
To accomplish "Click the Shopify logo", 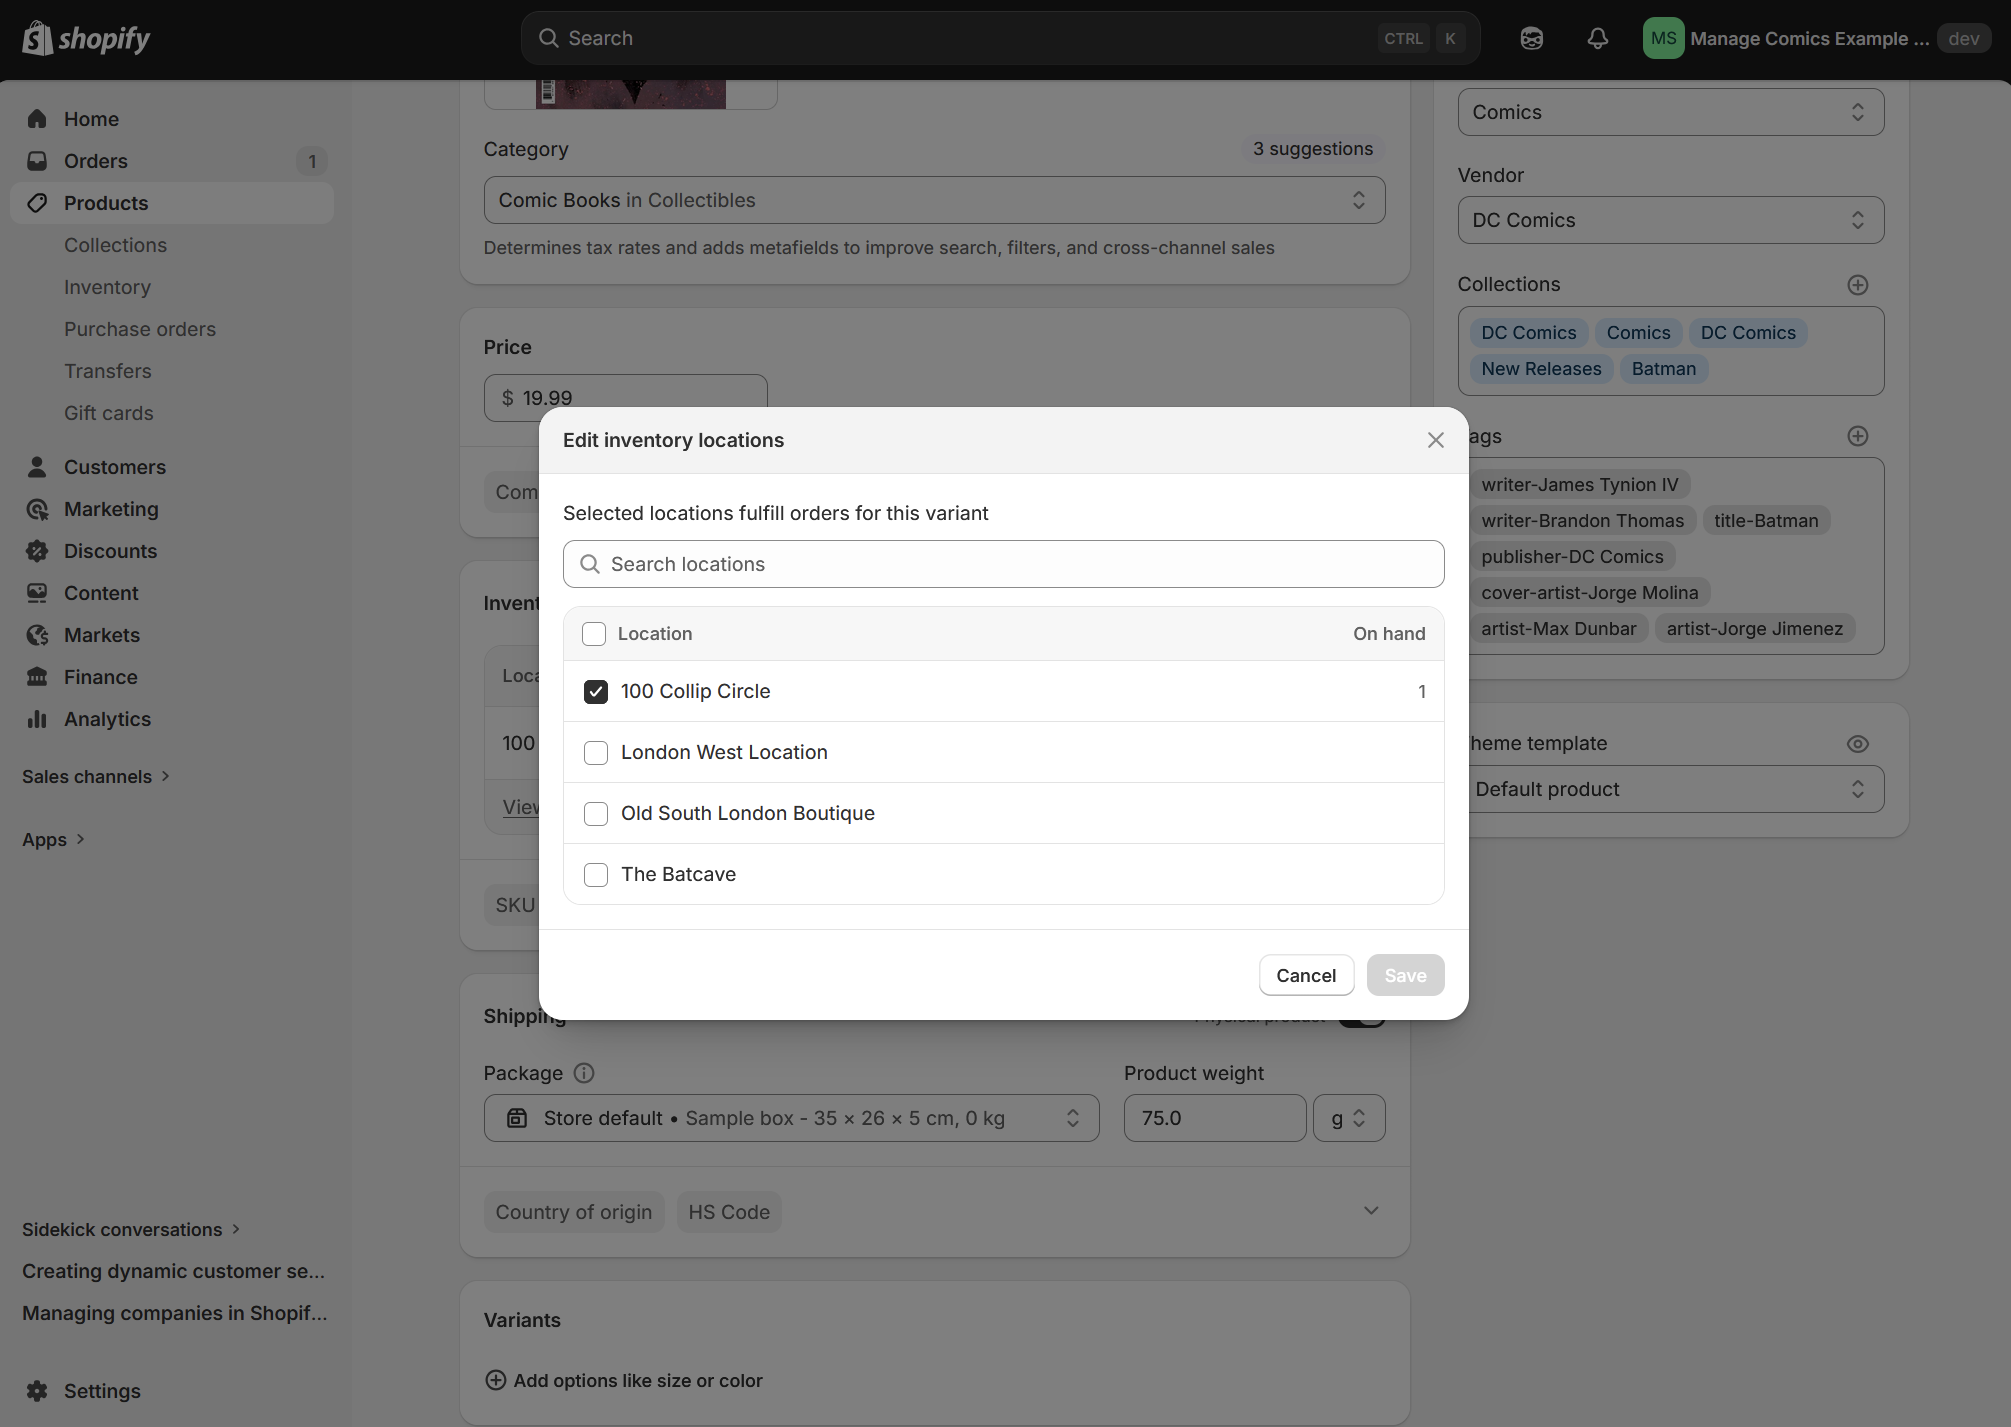I will (86, 38).
